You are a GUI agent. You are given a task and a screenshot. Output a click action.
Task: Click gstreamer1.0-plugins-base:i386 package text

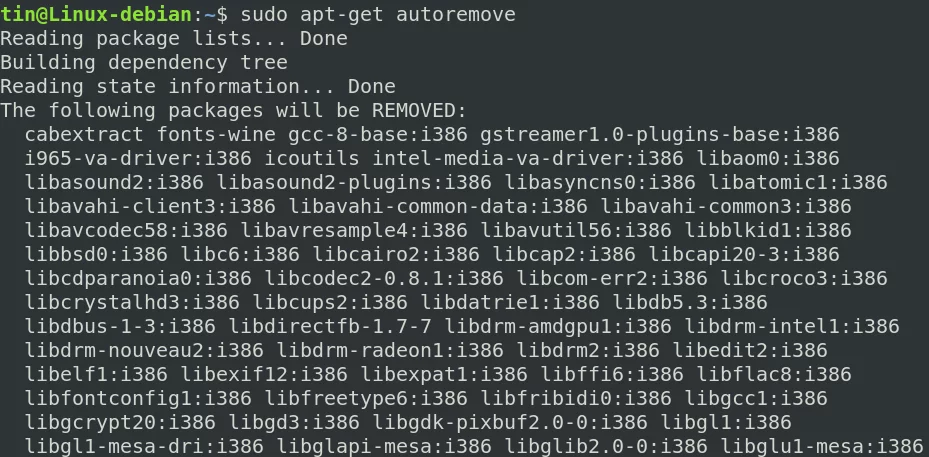click(x=659, y=135)
